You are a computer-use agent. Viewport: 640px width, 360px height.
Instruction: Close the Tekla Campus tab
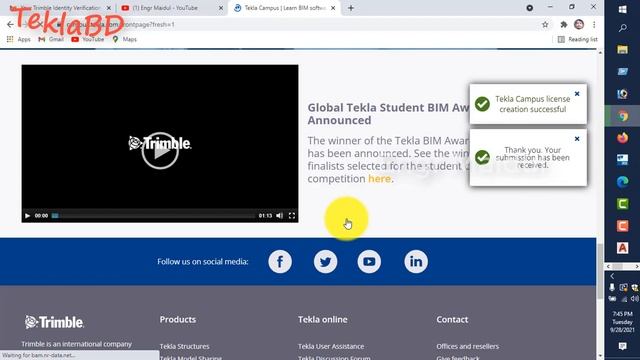point(333,8)
